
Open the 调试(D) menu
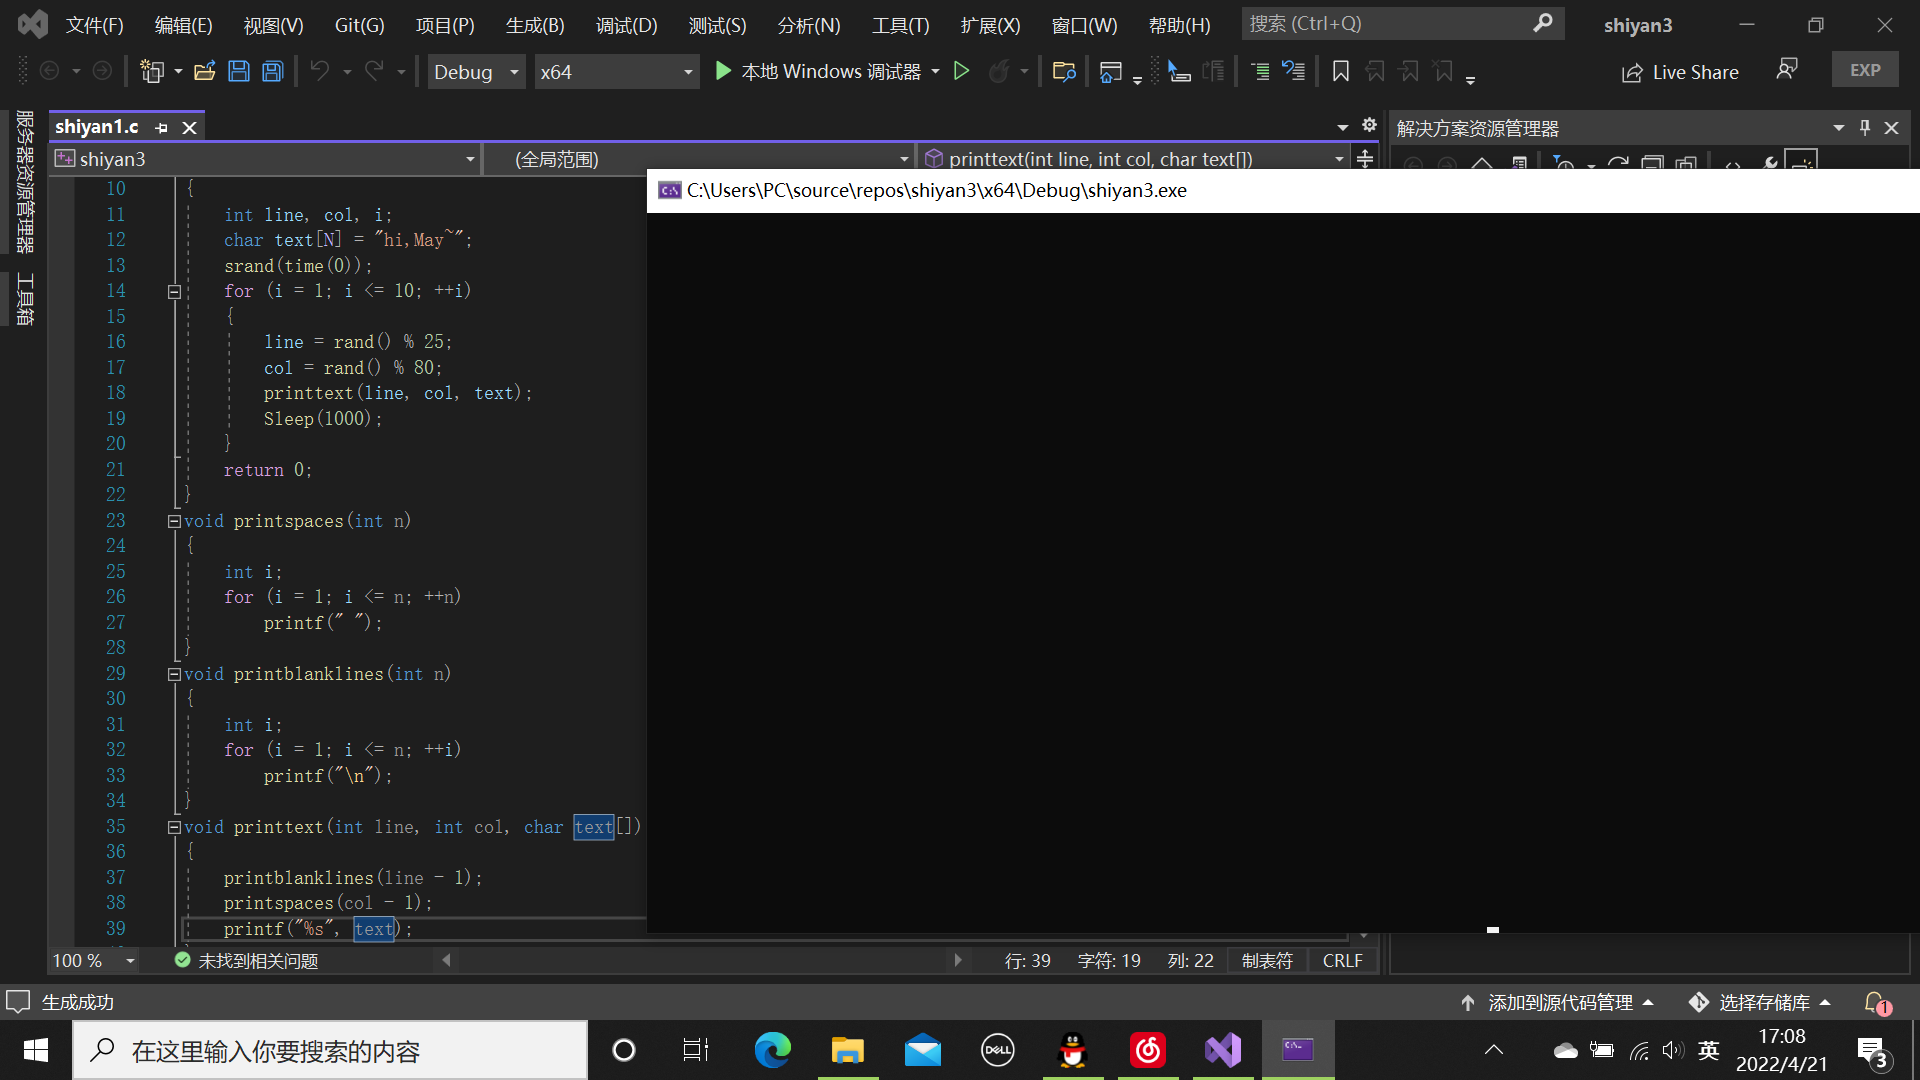(x=626, y=25)
